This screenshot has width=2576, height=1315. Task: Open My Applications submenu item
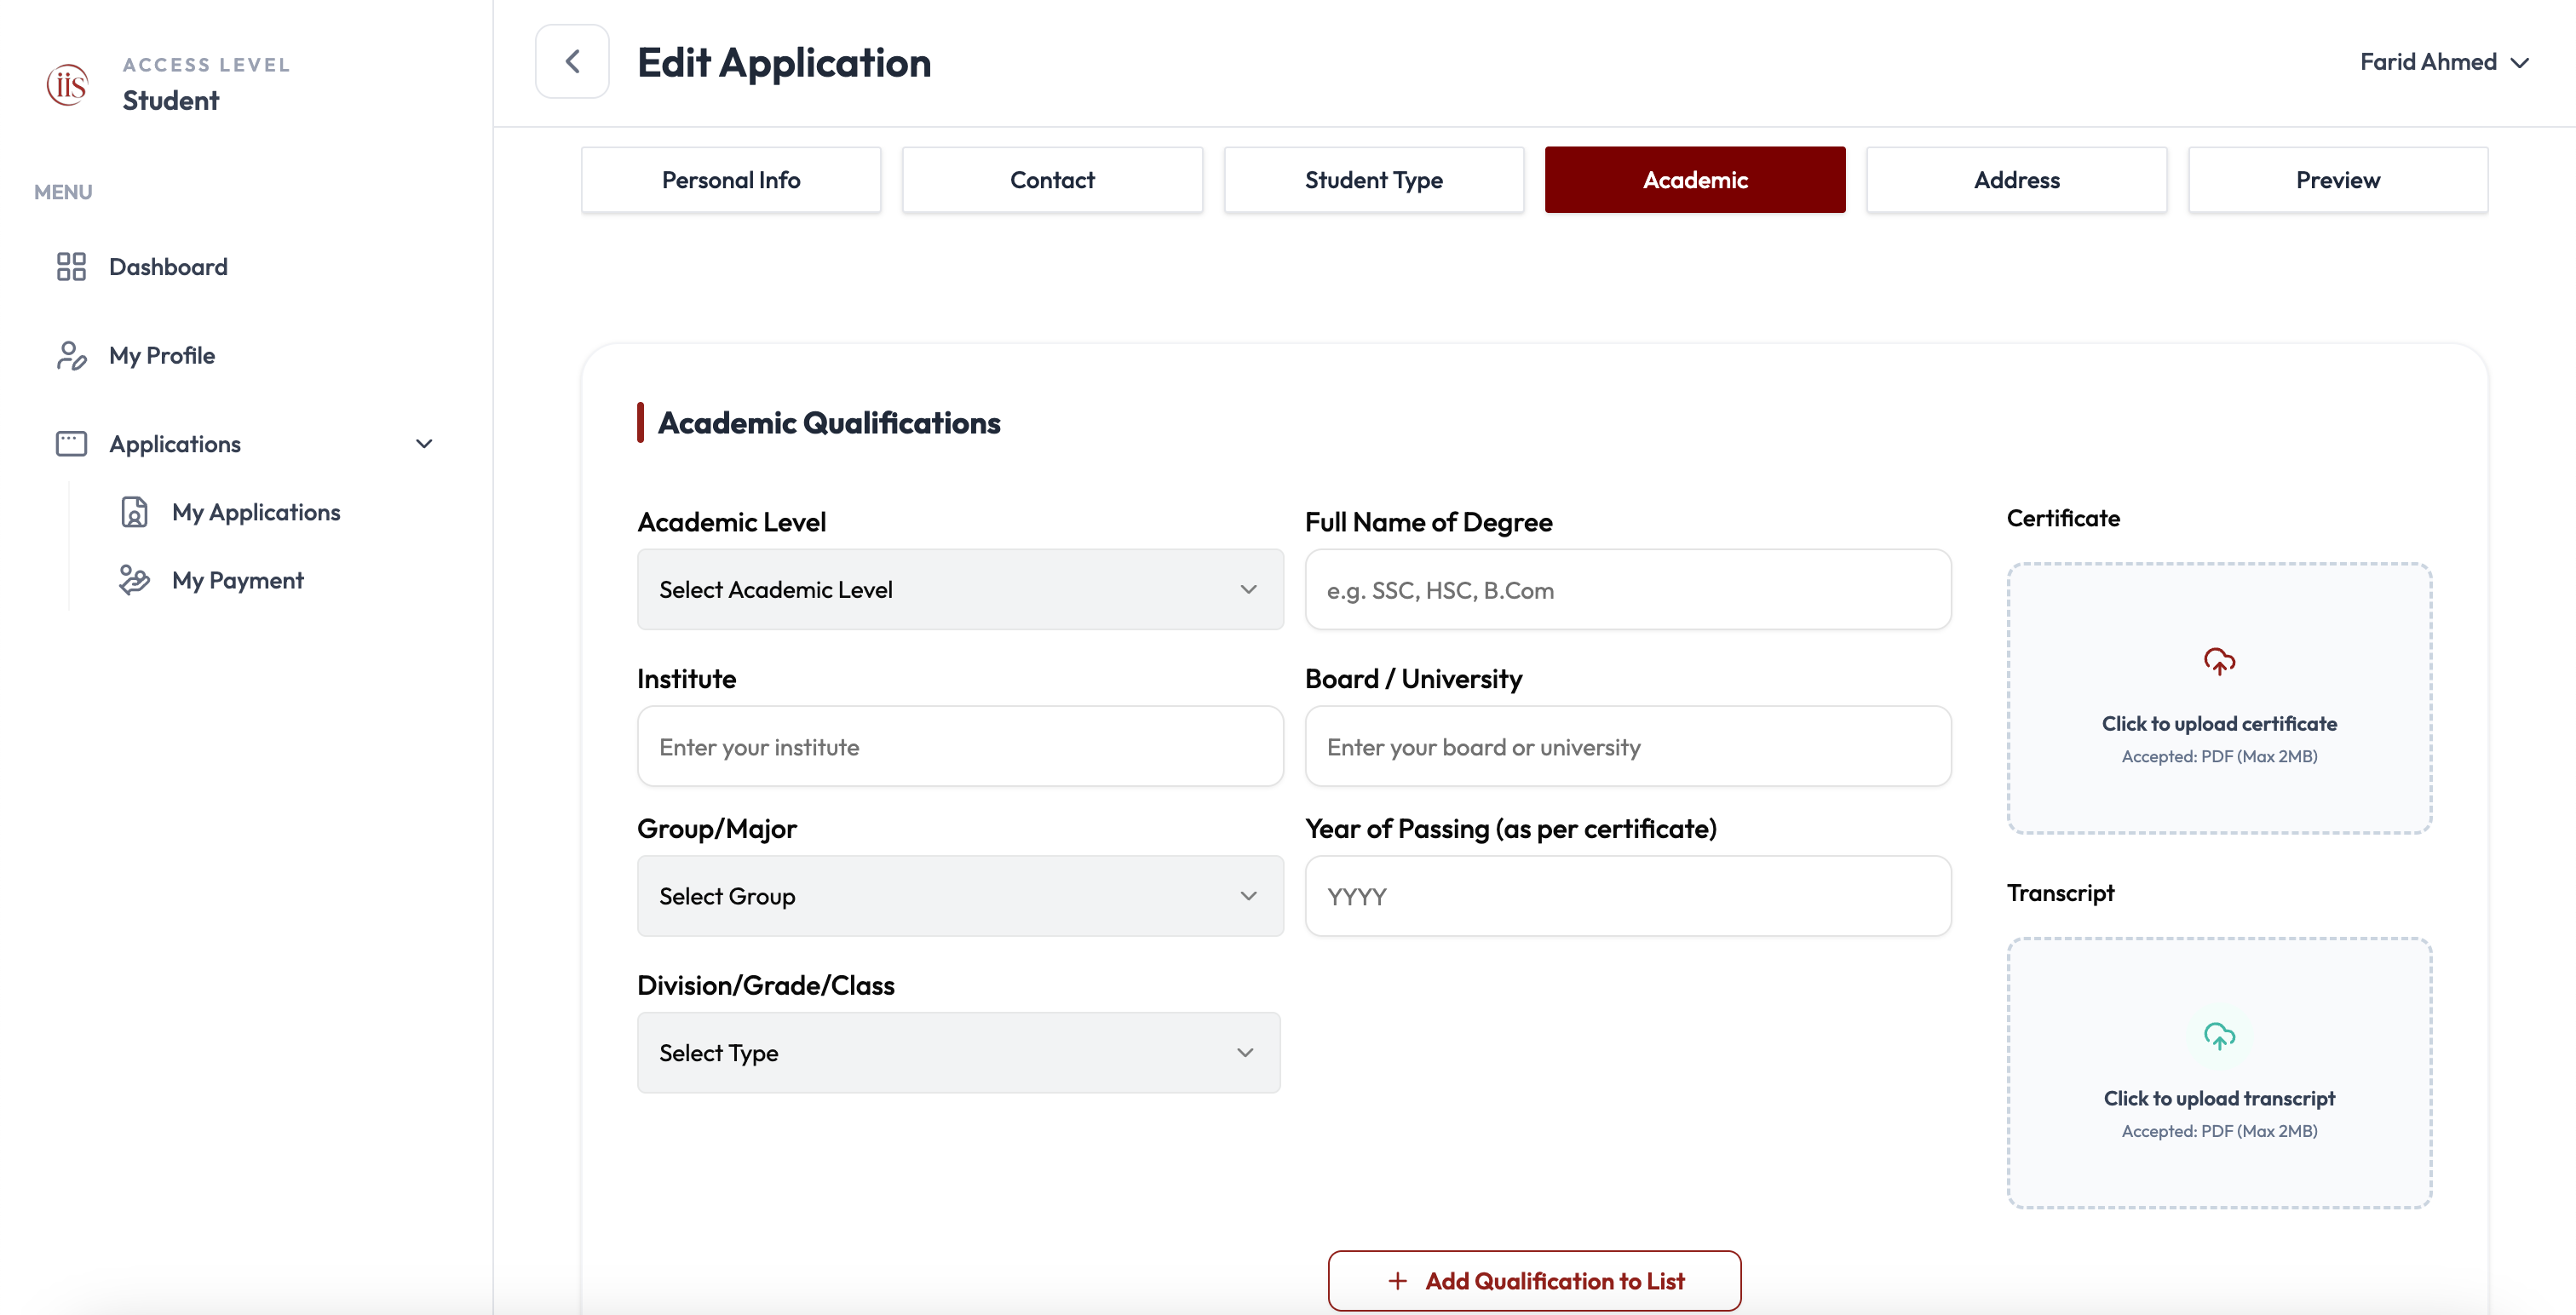click(x=256, y=512)
